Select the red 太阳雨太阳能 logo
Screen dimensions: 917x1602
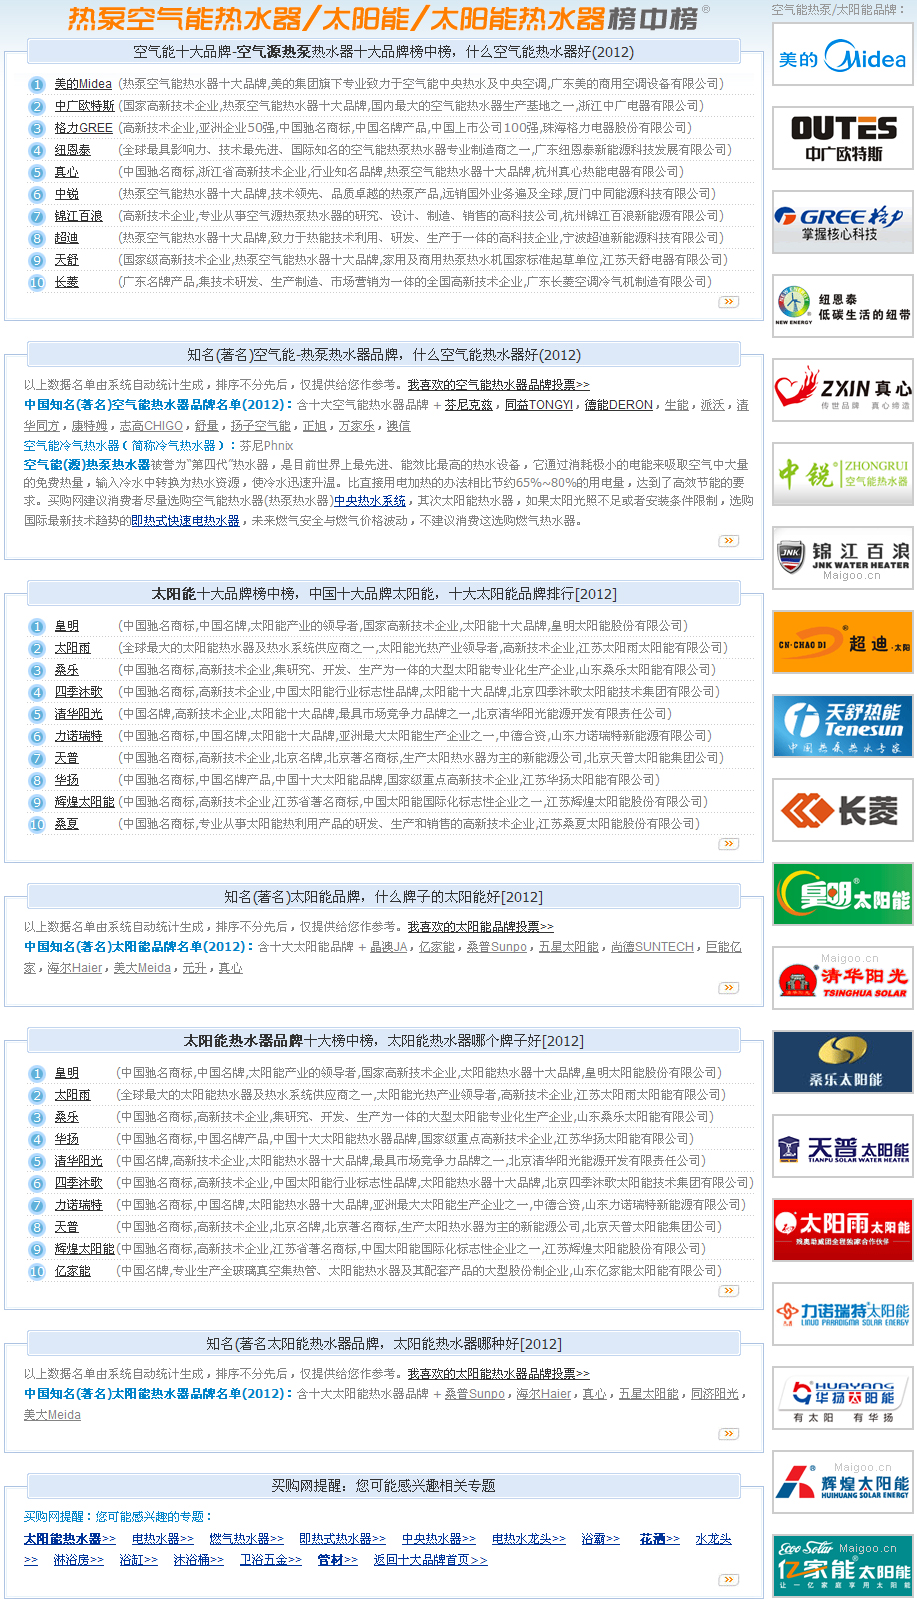point(842,1231)
